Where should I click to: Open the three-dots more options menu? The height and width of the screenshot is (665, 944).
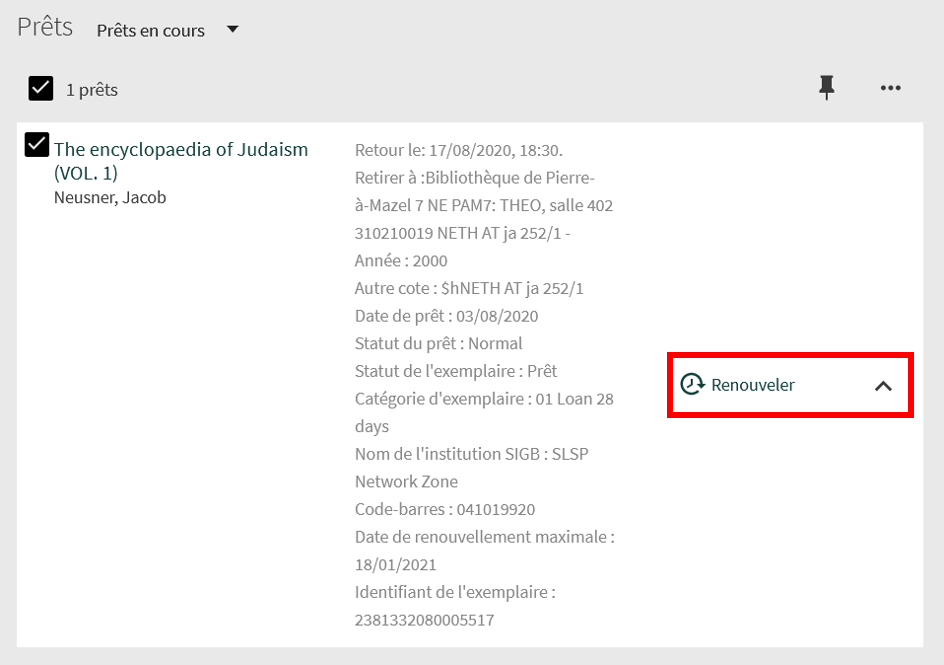(x=890, y=88)
